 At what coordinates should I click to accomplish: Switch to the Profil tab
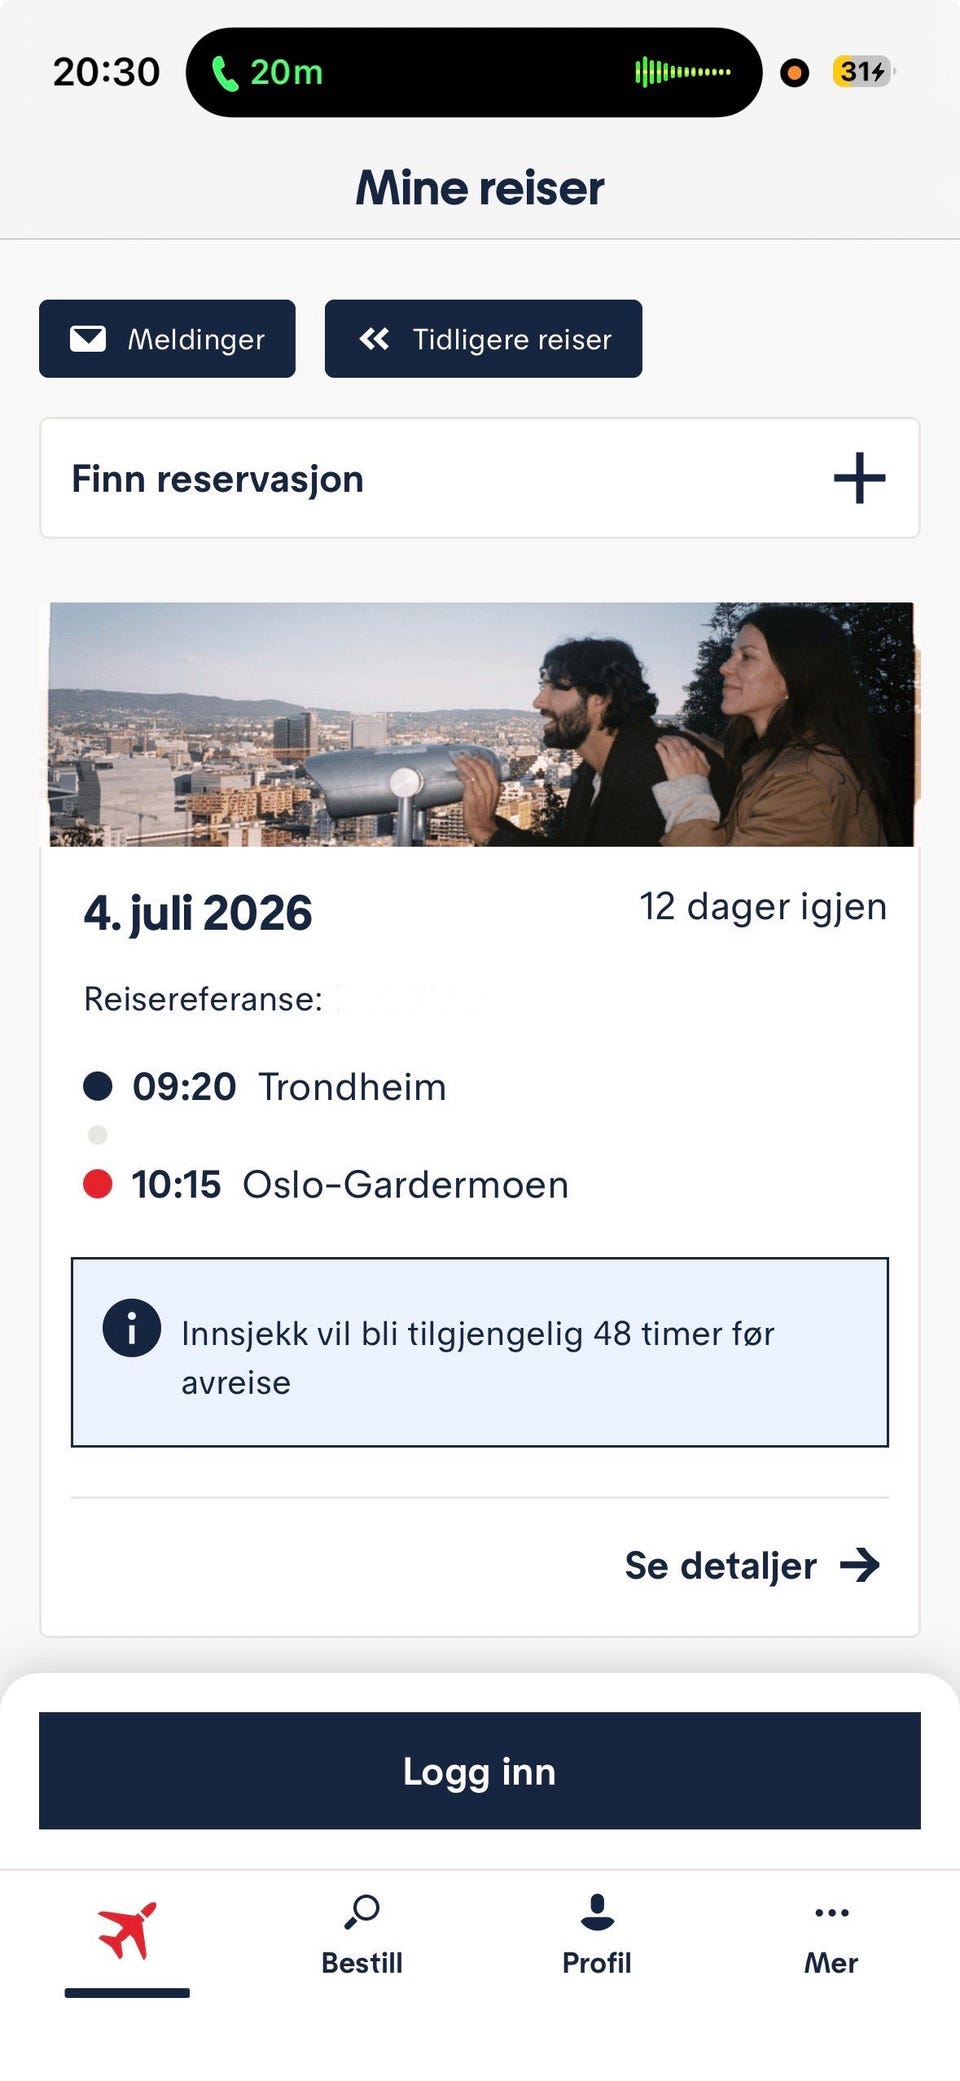tap(597, 1935)
